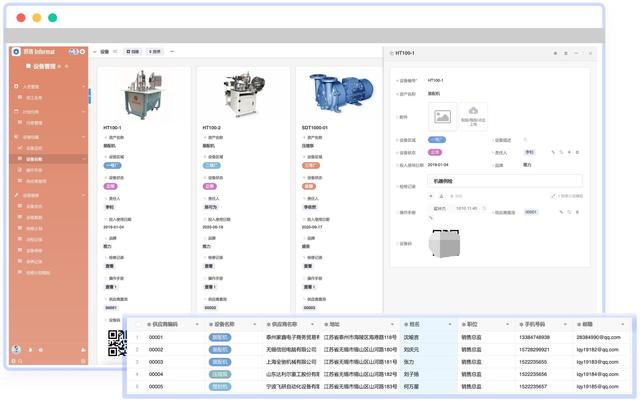This screenshot has width=640, height=404.
Task: Select the highlighted 设备台账 sidebar item
Action: (49, 159)
